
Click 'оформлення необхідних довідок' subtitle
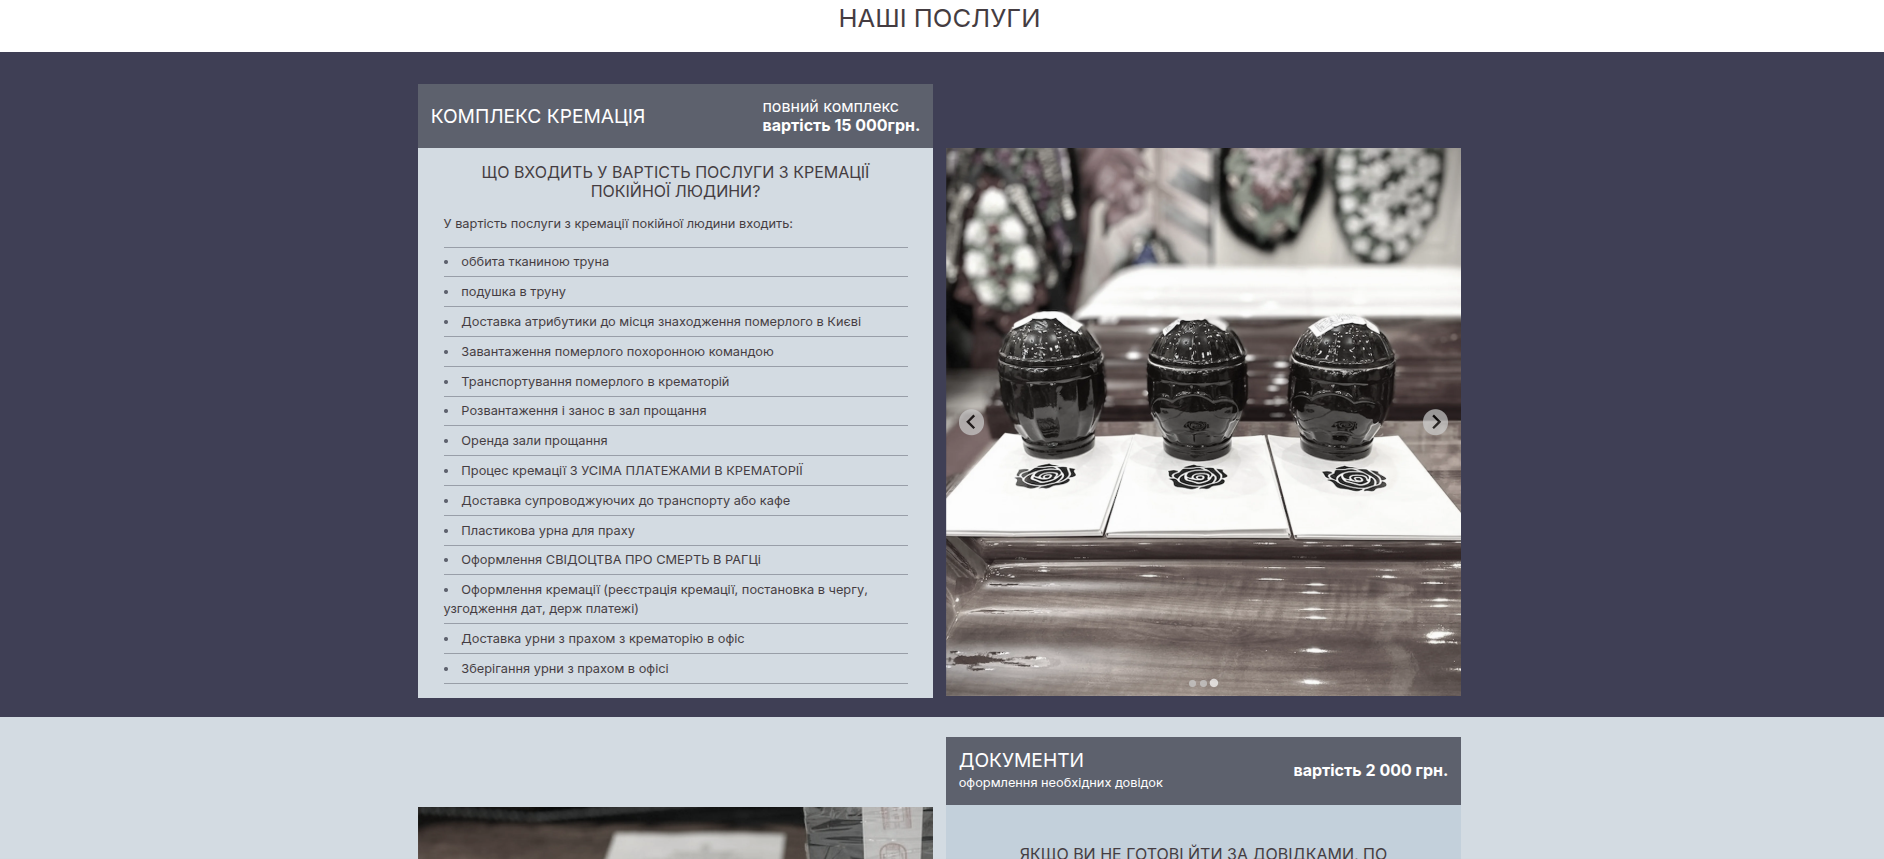(x=1060, y=783)
